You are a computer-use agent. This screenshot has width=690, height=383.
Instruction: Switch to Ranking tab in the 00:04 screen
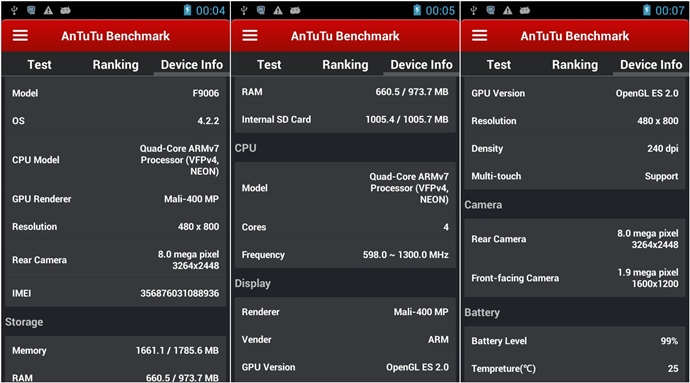(x=116, y=65)
